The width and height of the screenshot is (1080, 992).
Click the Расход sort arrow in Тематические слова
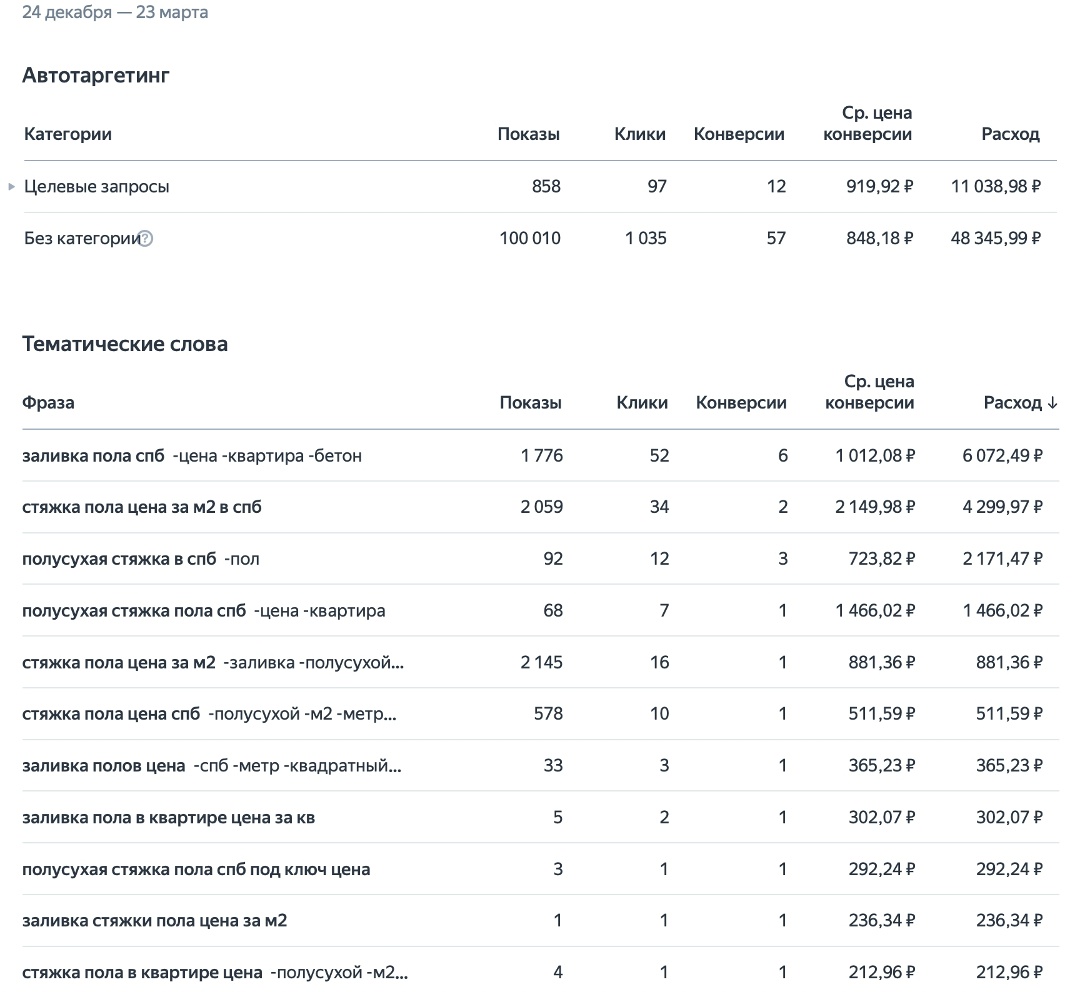tap(1052, 403)
